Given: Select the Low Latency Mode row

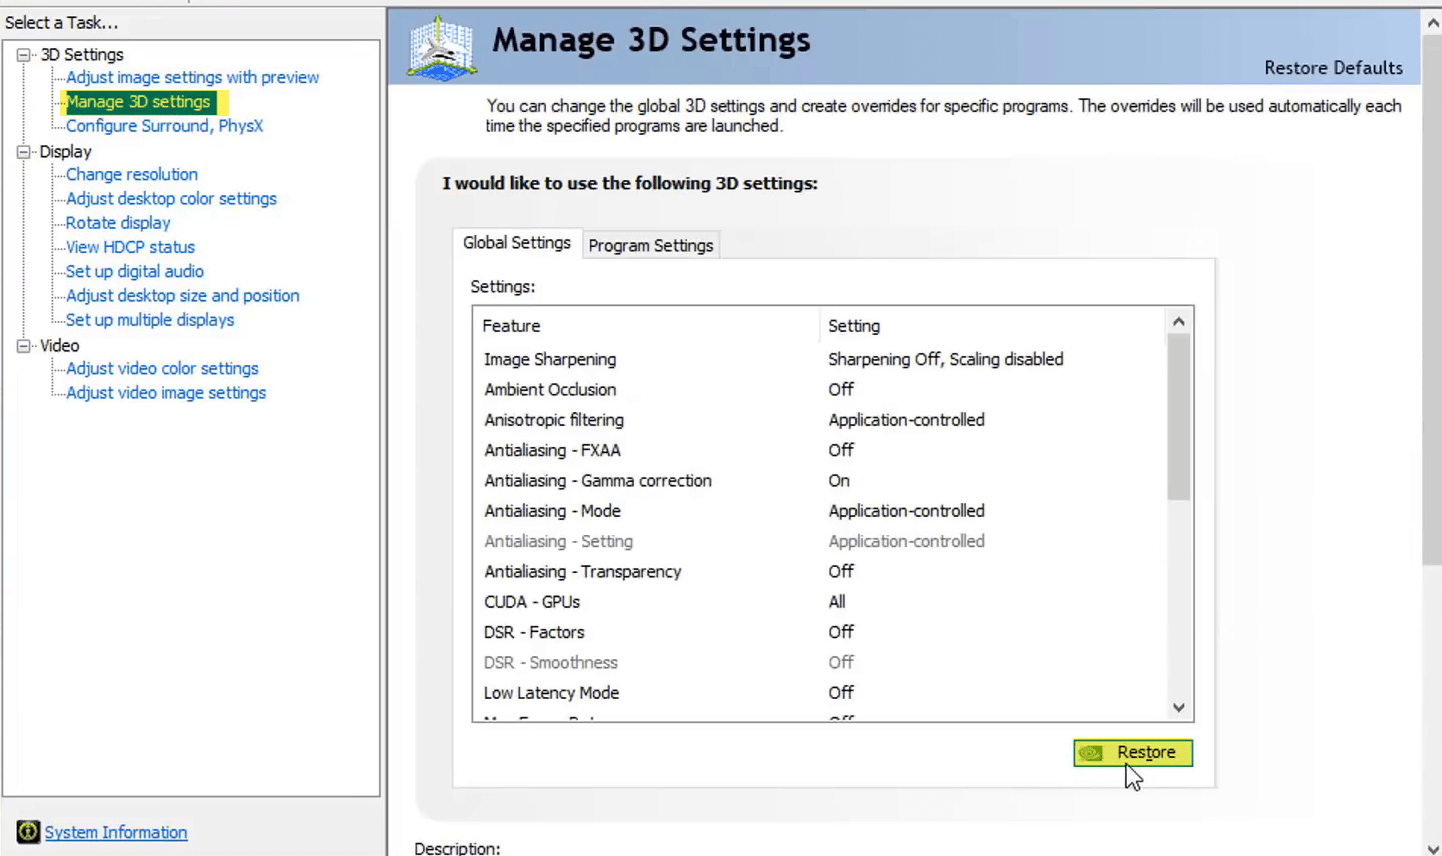Looking at the screenshot, I should tap(819, 692).
